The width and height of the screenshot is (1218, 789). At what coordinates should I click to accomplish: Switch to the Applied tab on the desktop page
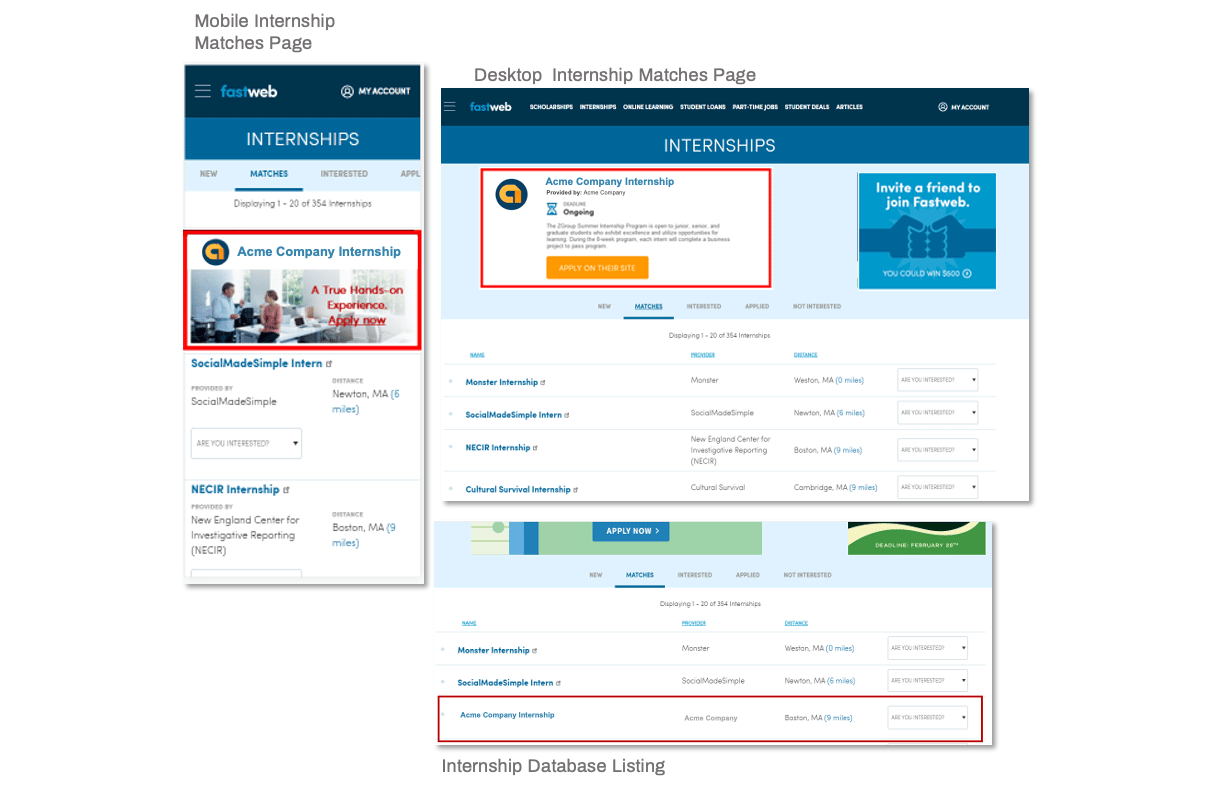[757, 306]
